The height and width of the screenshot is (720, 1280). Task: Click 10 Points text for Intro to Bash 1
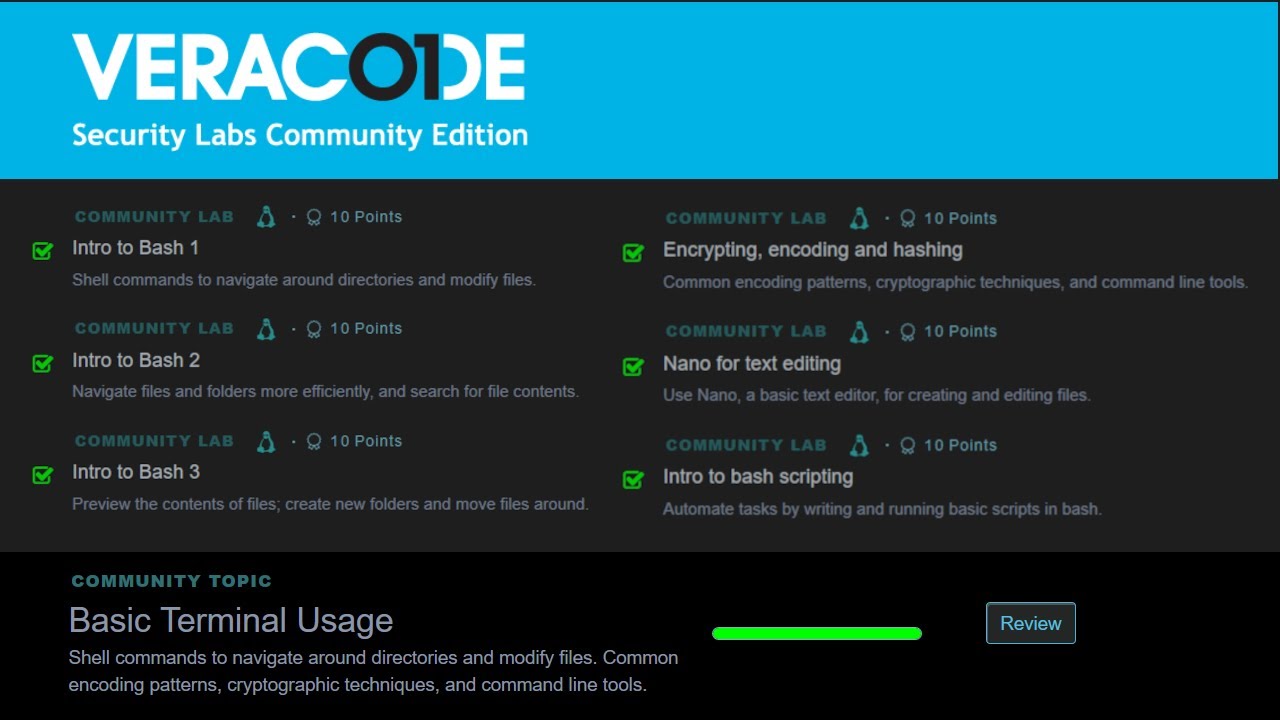[366, 217]
